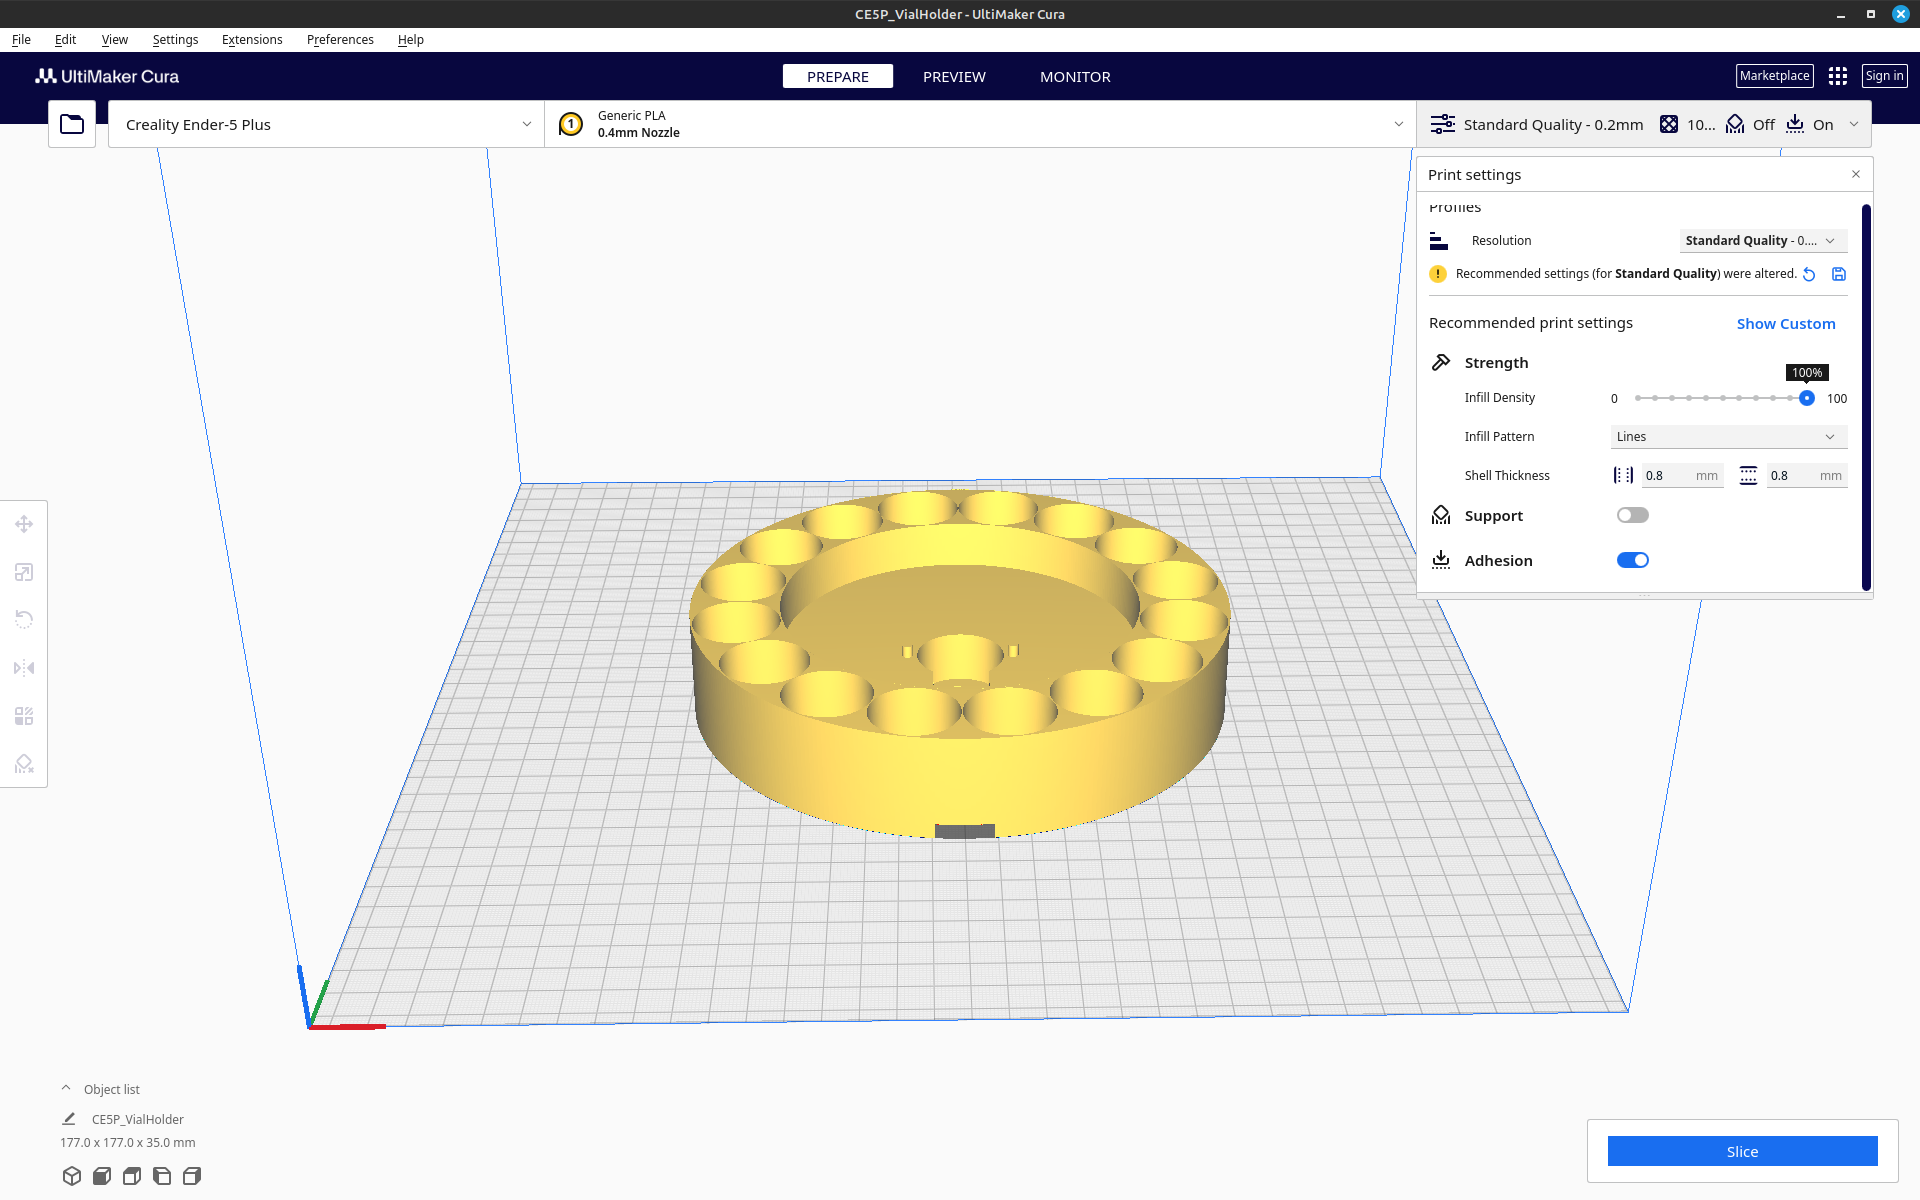Open the UltiMaker apps grid icon

click(1838, 76)
